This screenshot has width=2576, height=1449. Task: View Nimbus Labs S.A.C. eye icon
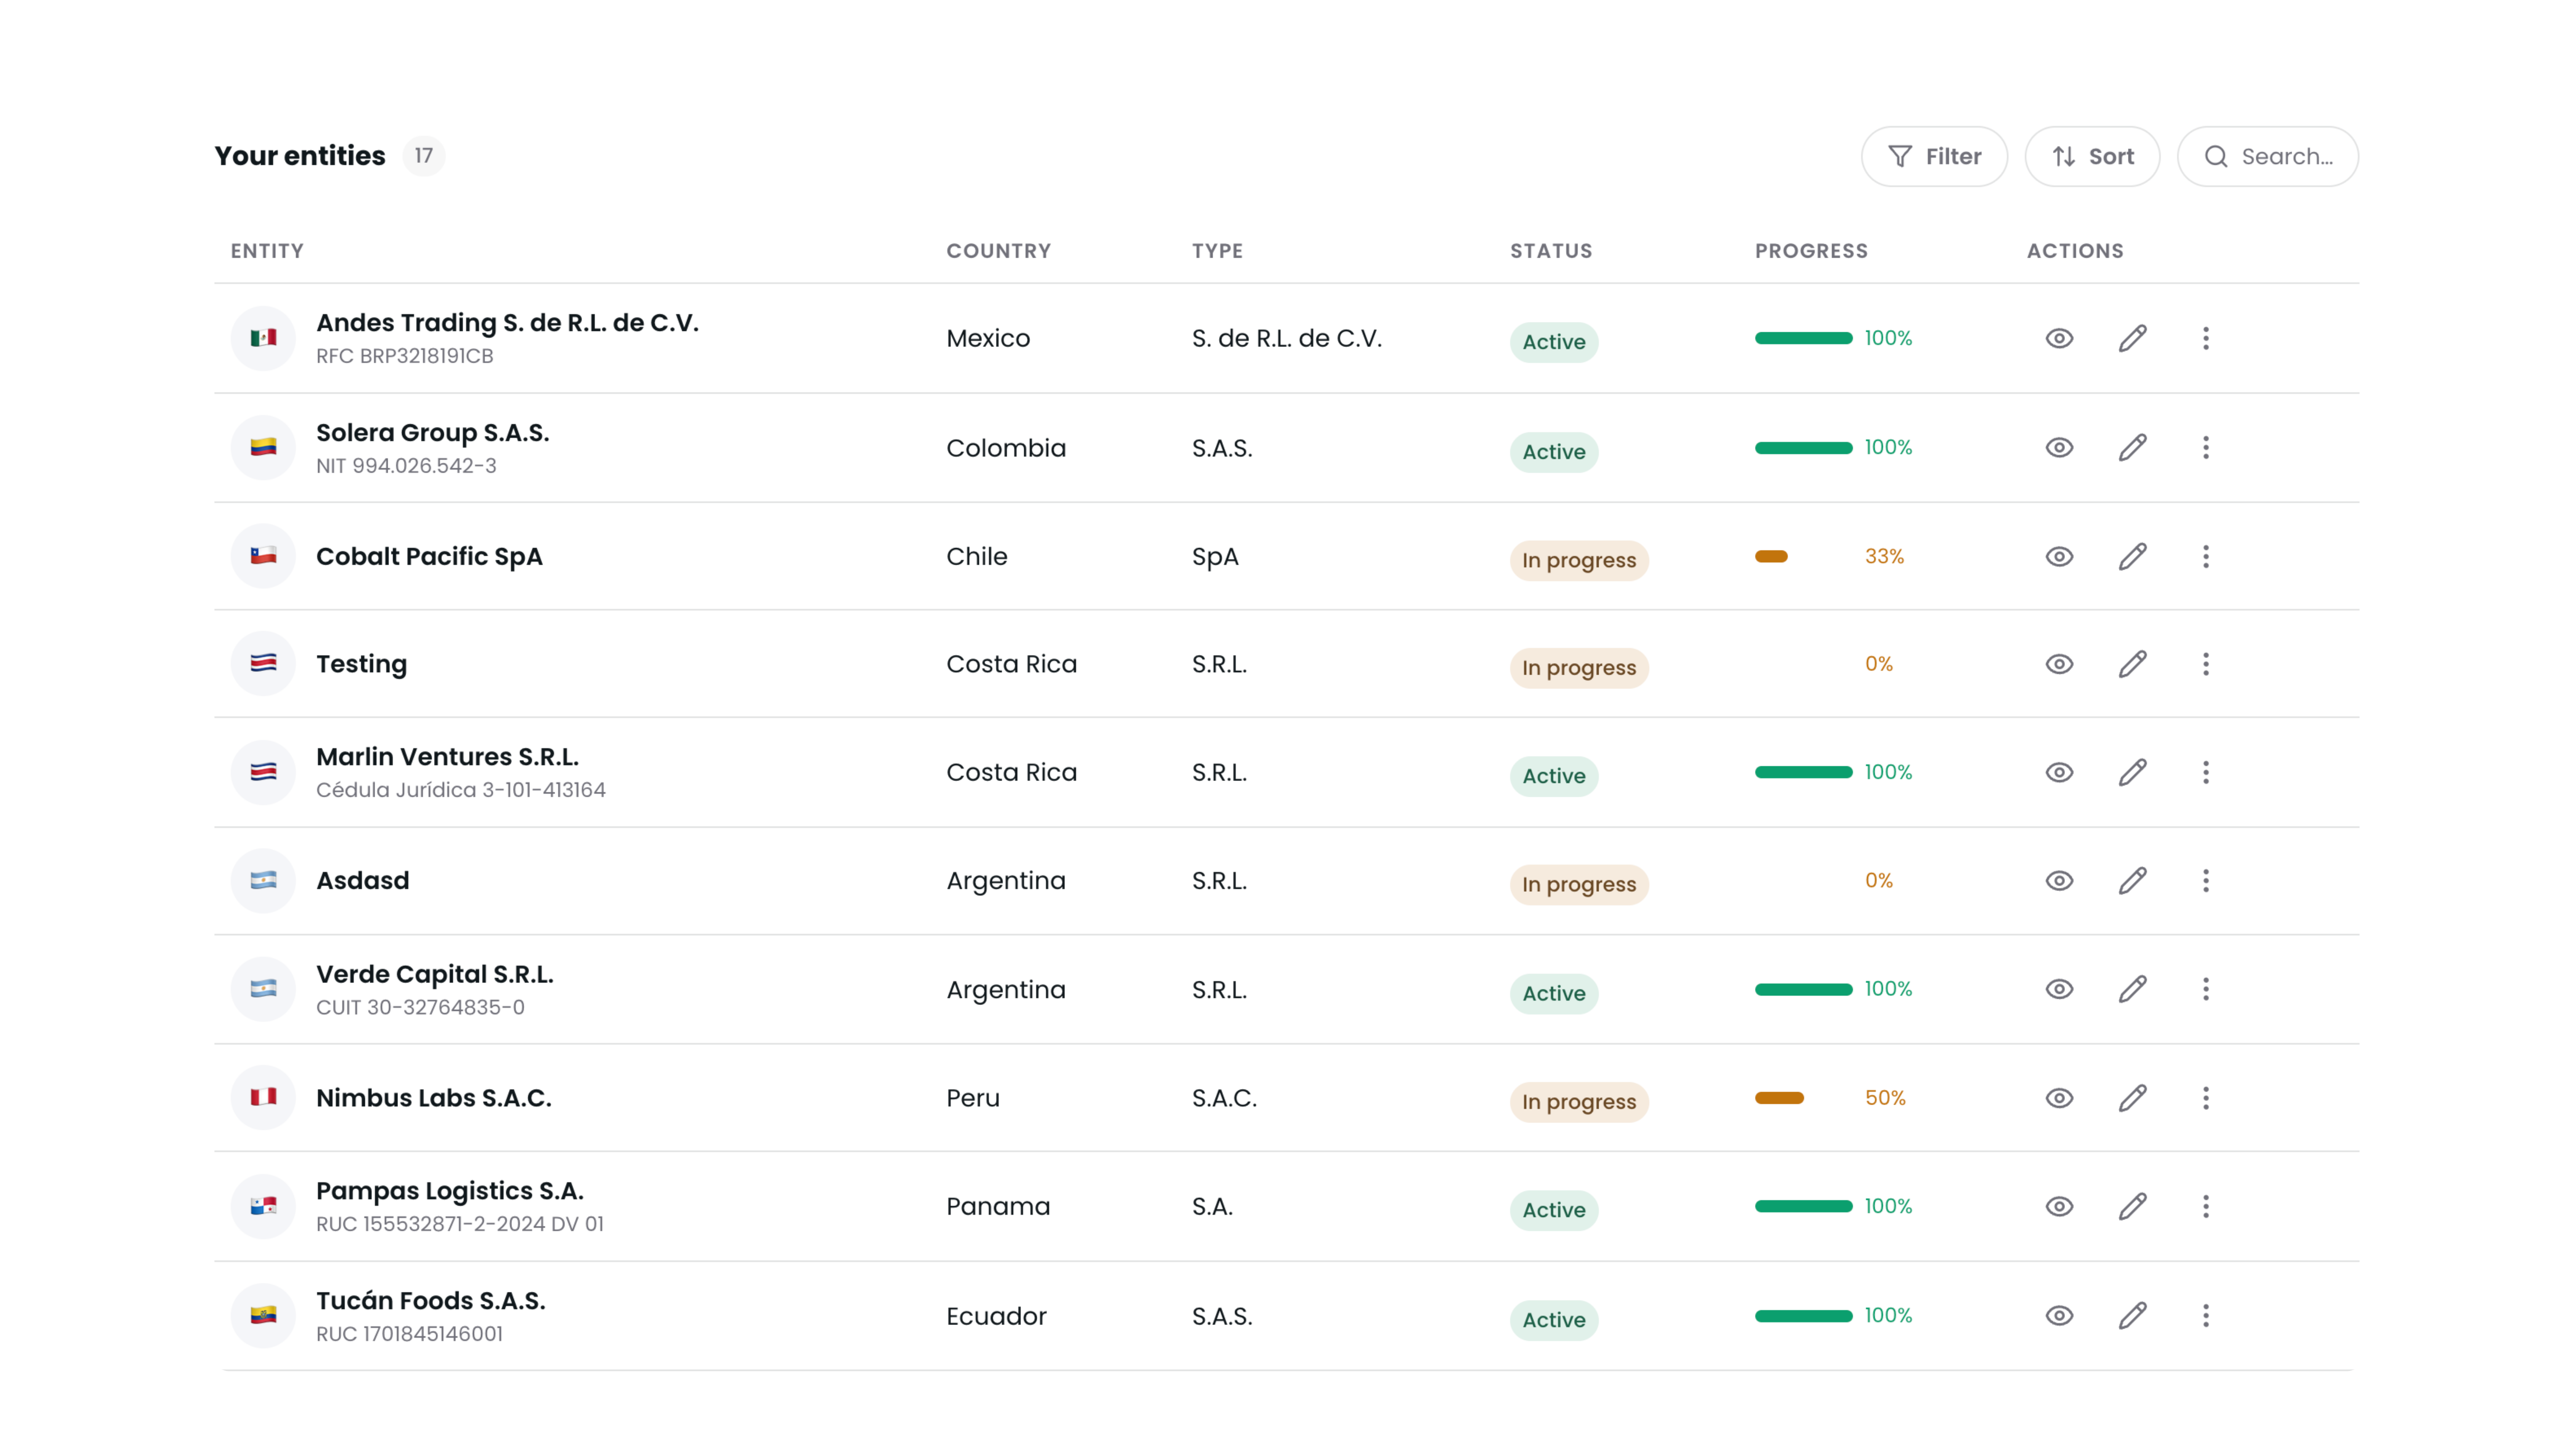[x=2059, y=1098]
